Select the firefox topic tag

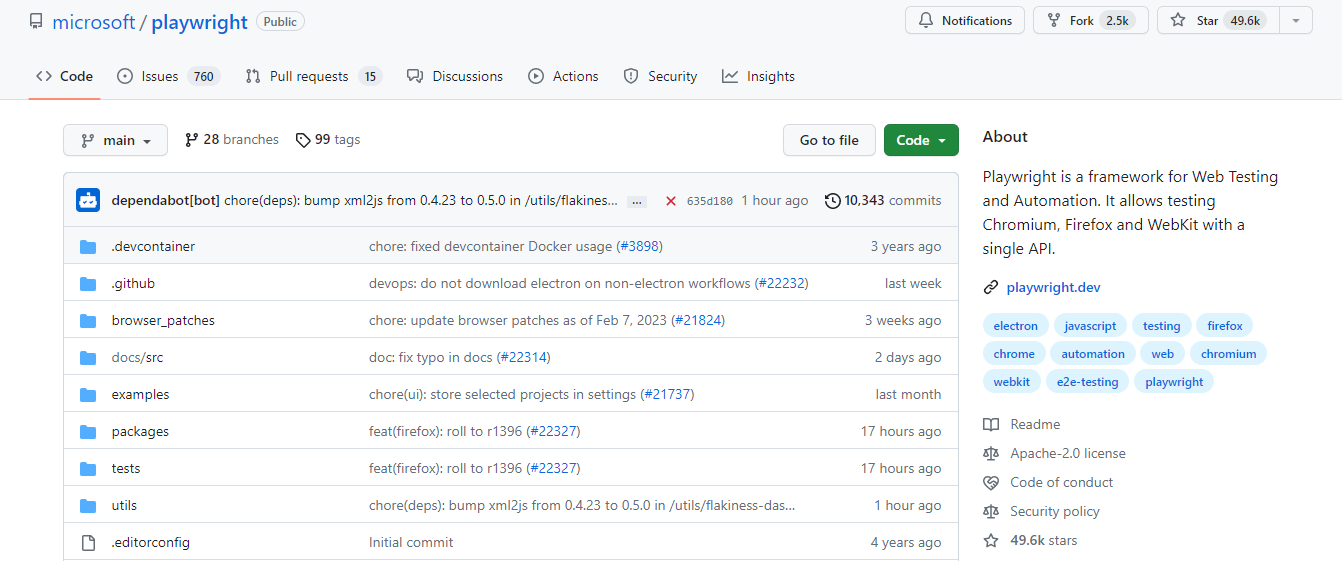tap(1225, 326)
